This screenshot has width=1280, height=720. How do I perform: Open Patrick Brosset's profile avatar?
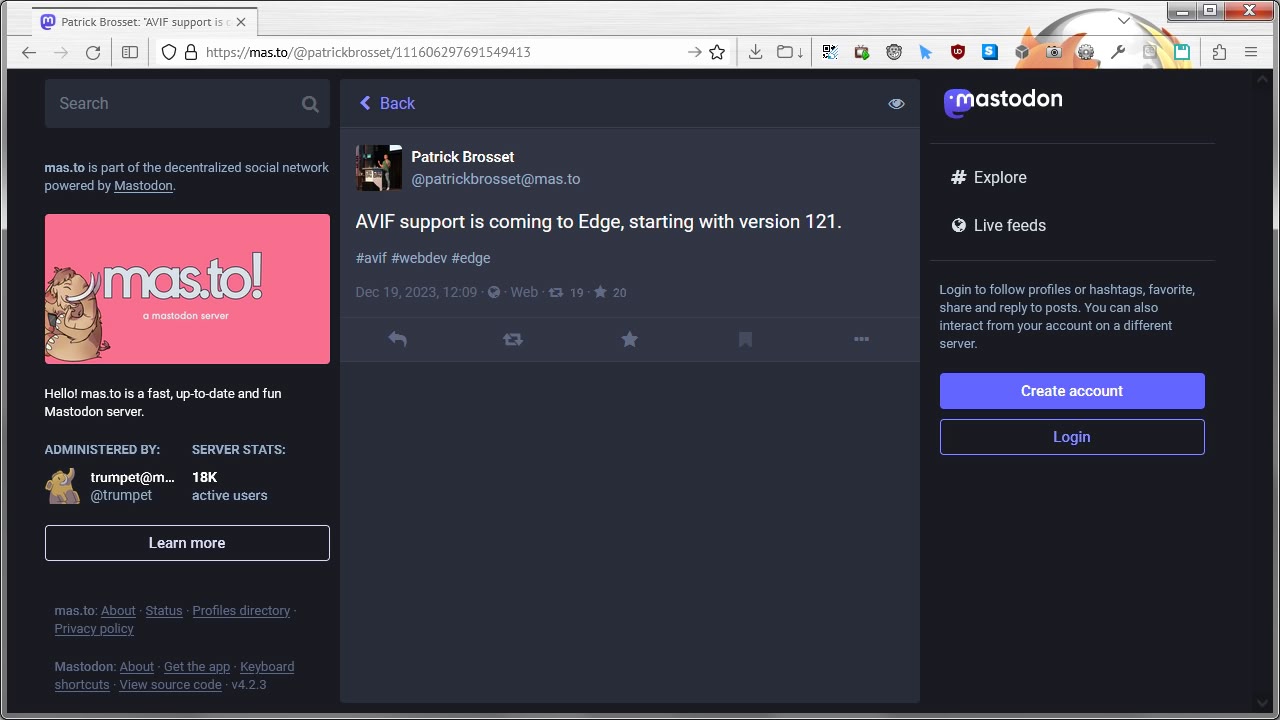click(x=379, y=167)
